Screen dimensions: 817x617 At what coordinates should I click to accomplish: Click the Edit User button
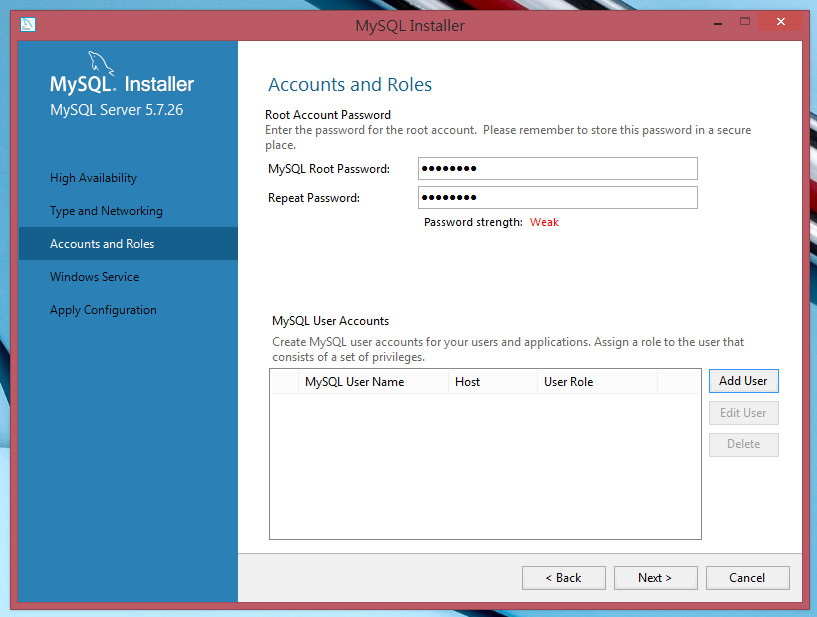[744, 413]
